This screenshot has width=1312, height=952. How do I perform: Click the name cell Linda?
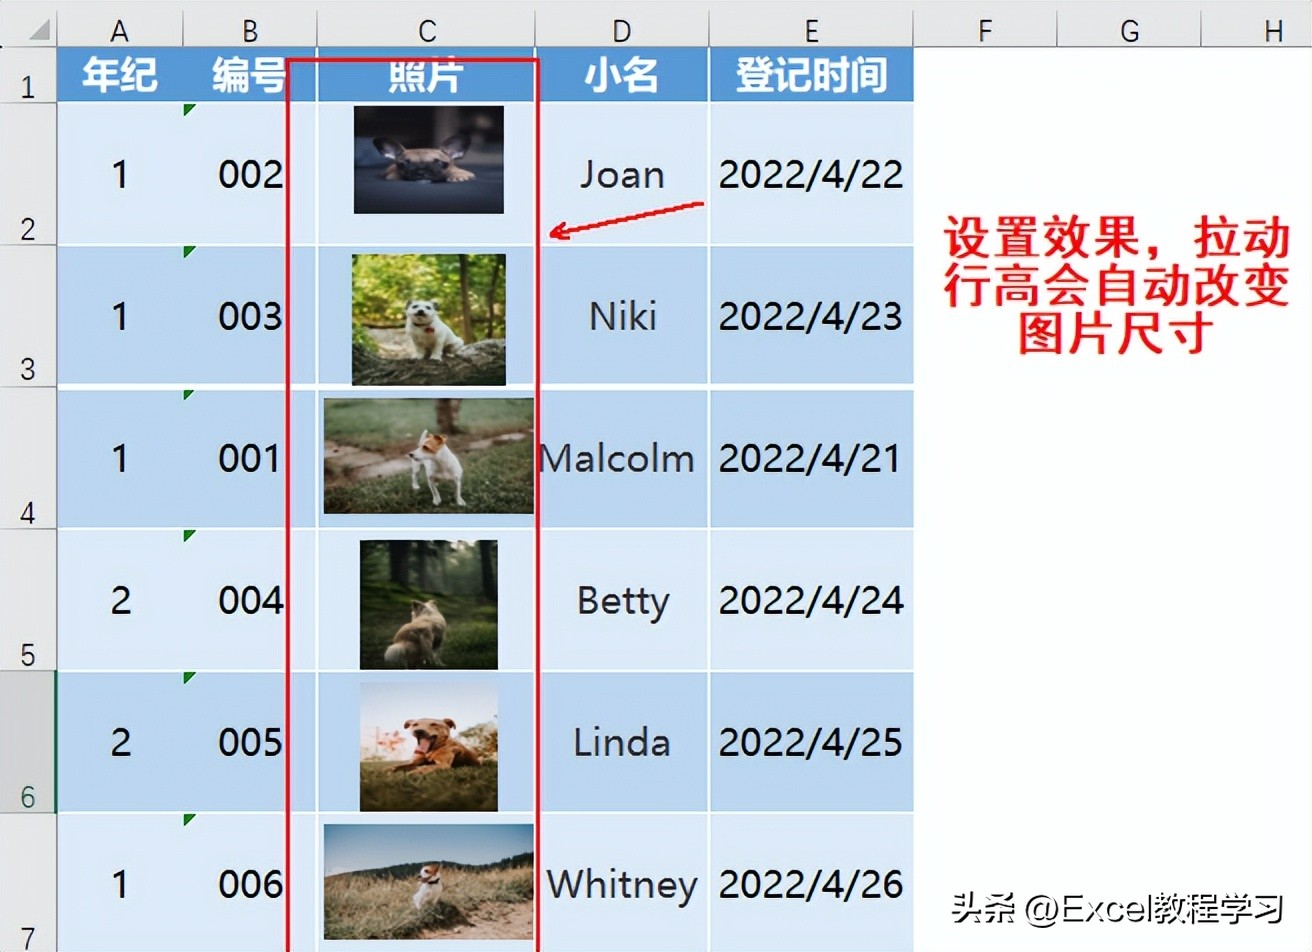click(622, 742)
